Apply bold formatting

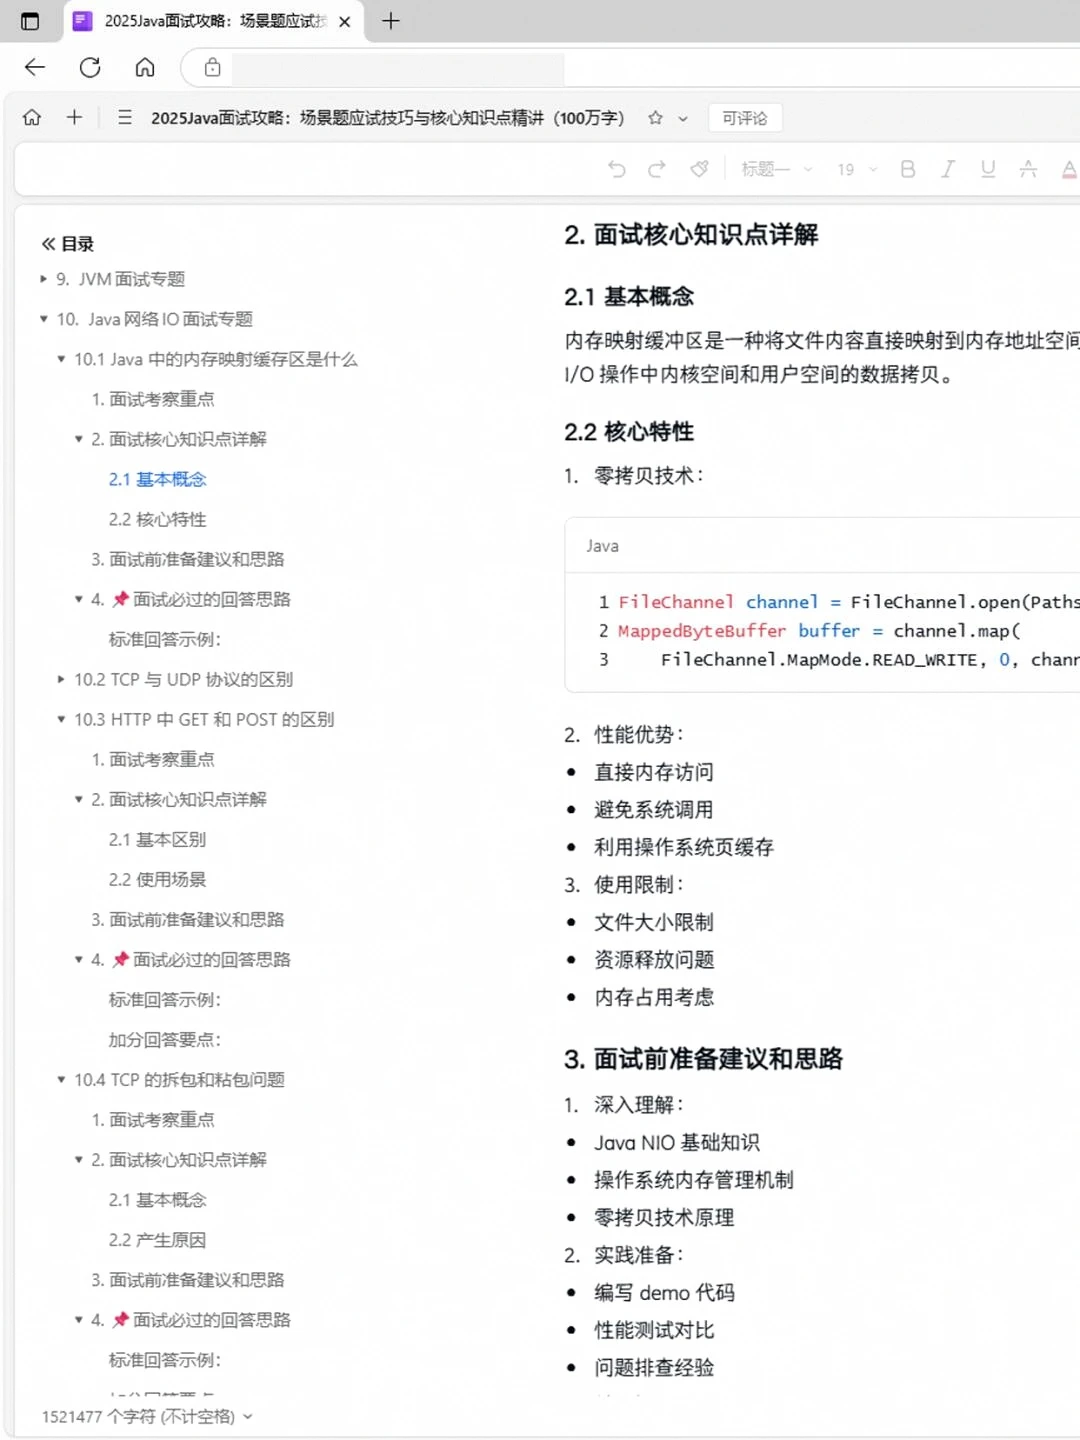[x=907, y=170]
